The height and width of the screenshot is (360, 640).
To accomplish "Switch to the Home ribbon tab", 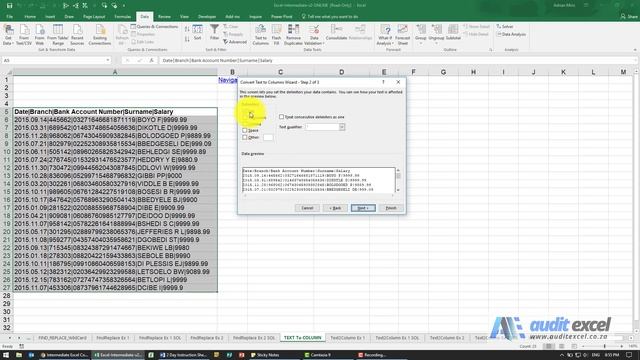I will (x=30, y=17).
